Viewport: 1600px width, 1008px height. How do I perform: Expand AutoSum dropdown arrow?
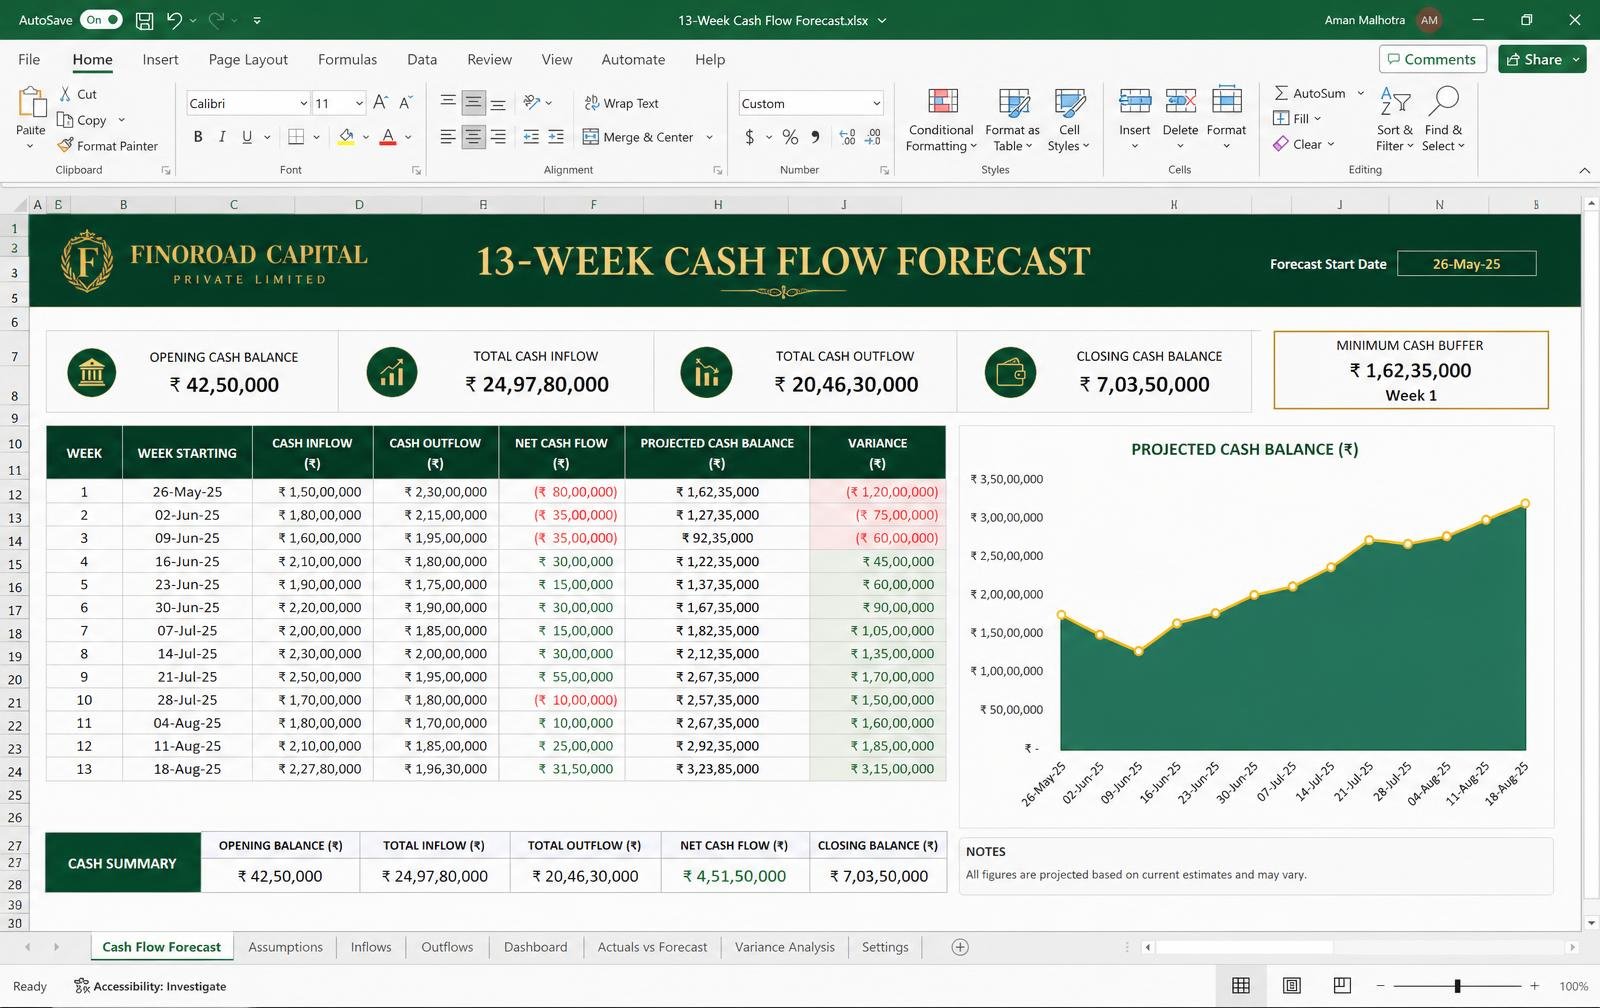tap(1360, 93)
